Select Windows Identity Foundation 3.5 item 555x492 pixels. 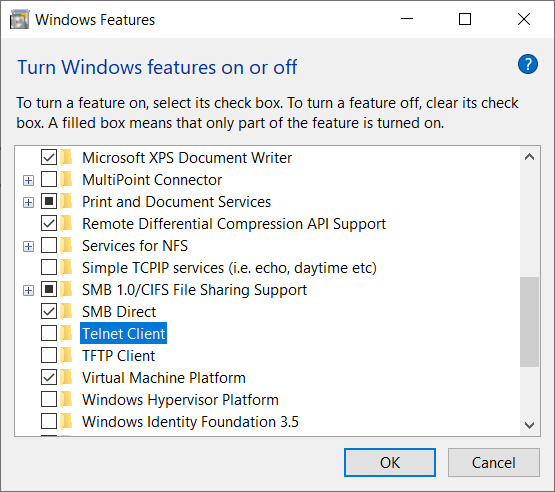coord(190,422)
